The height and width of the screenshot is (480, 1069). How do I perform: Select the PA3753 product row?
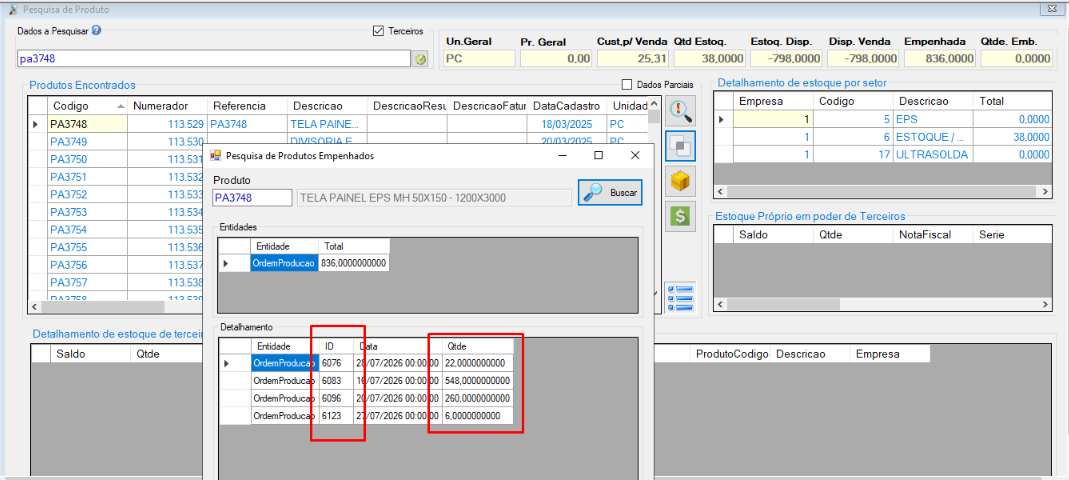tap(116, 212)
